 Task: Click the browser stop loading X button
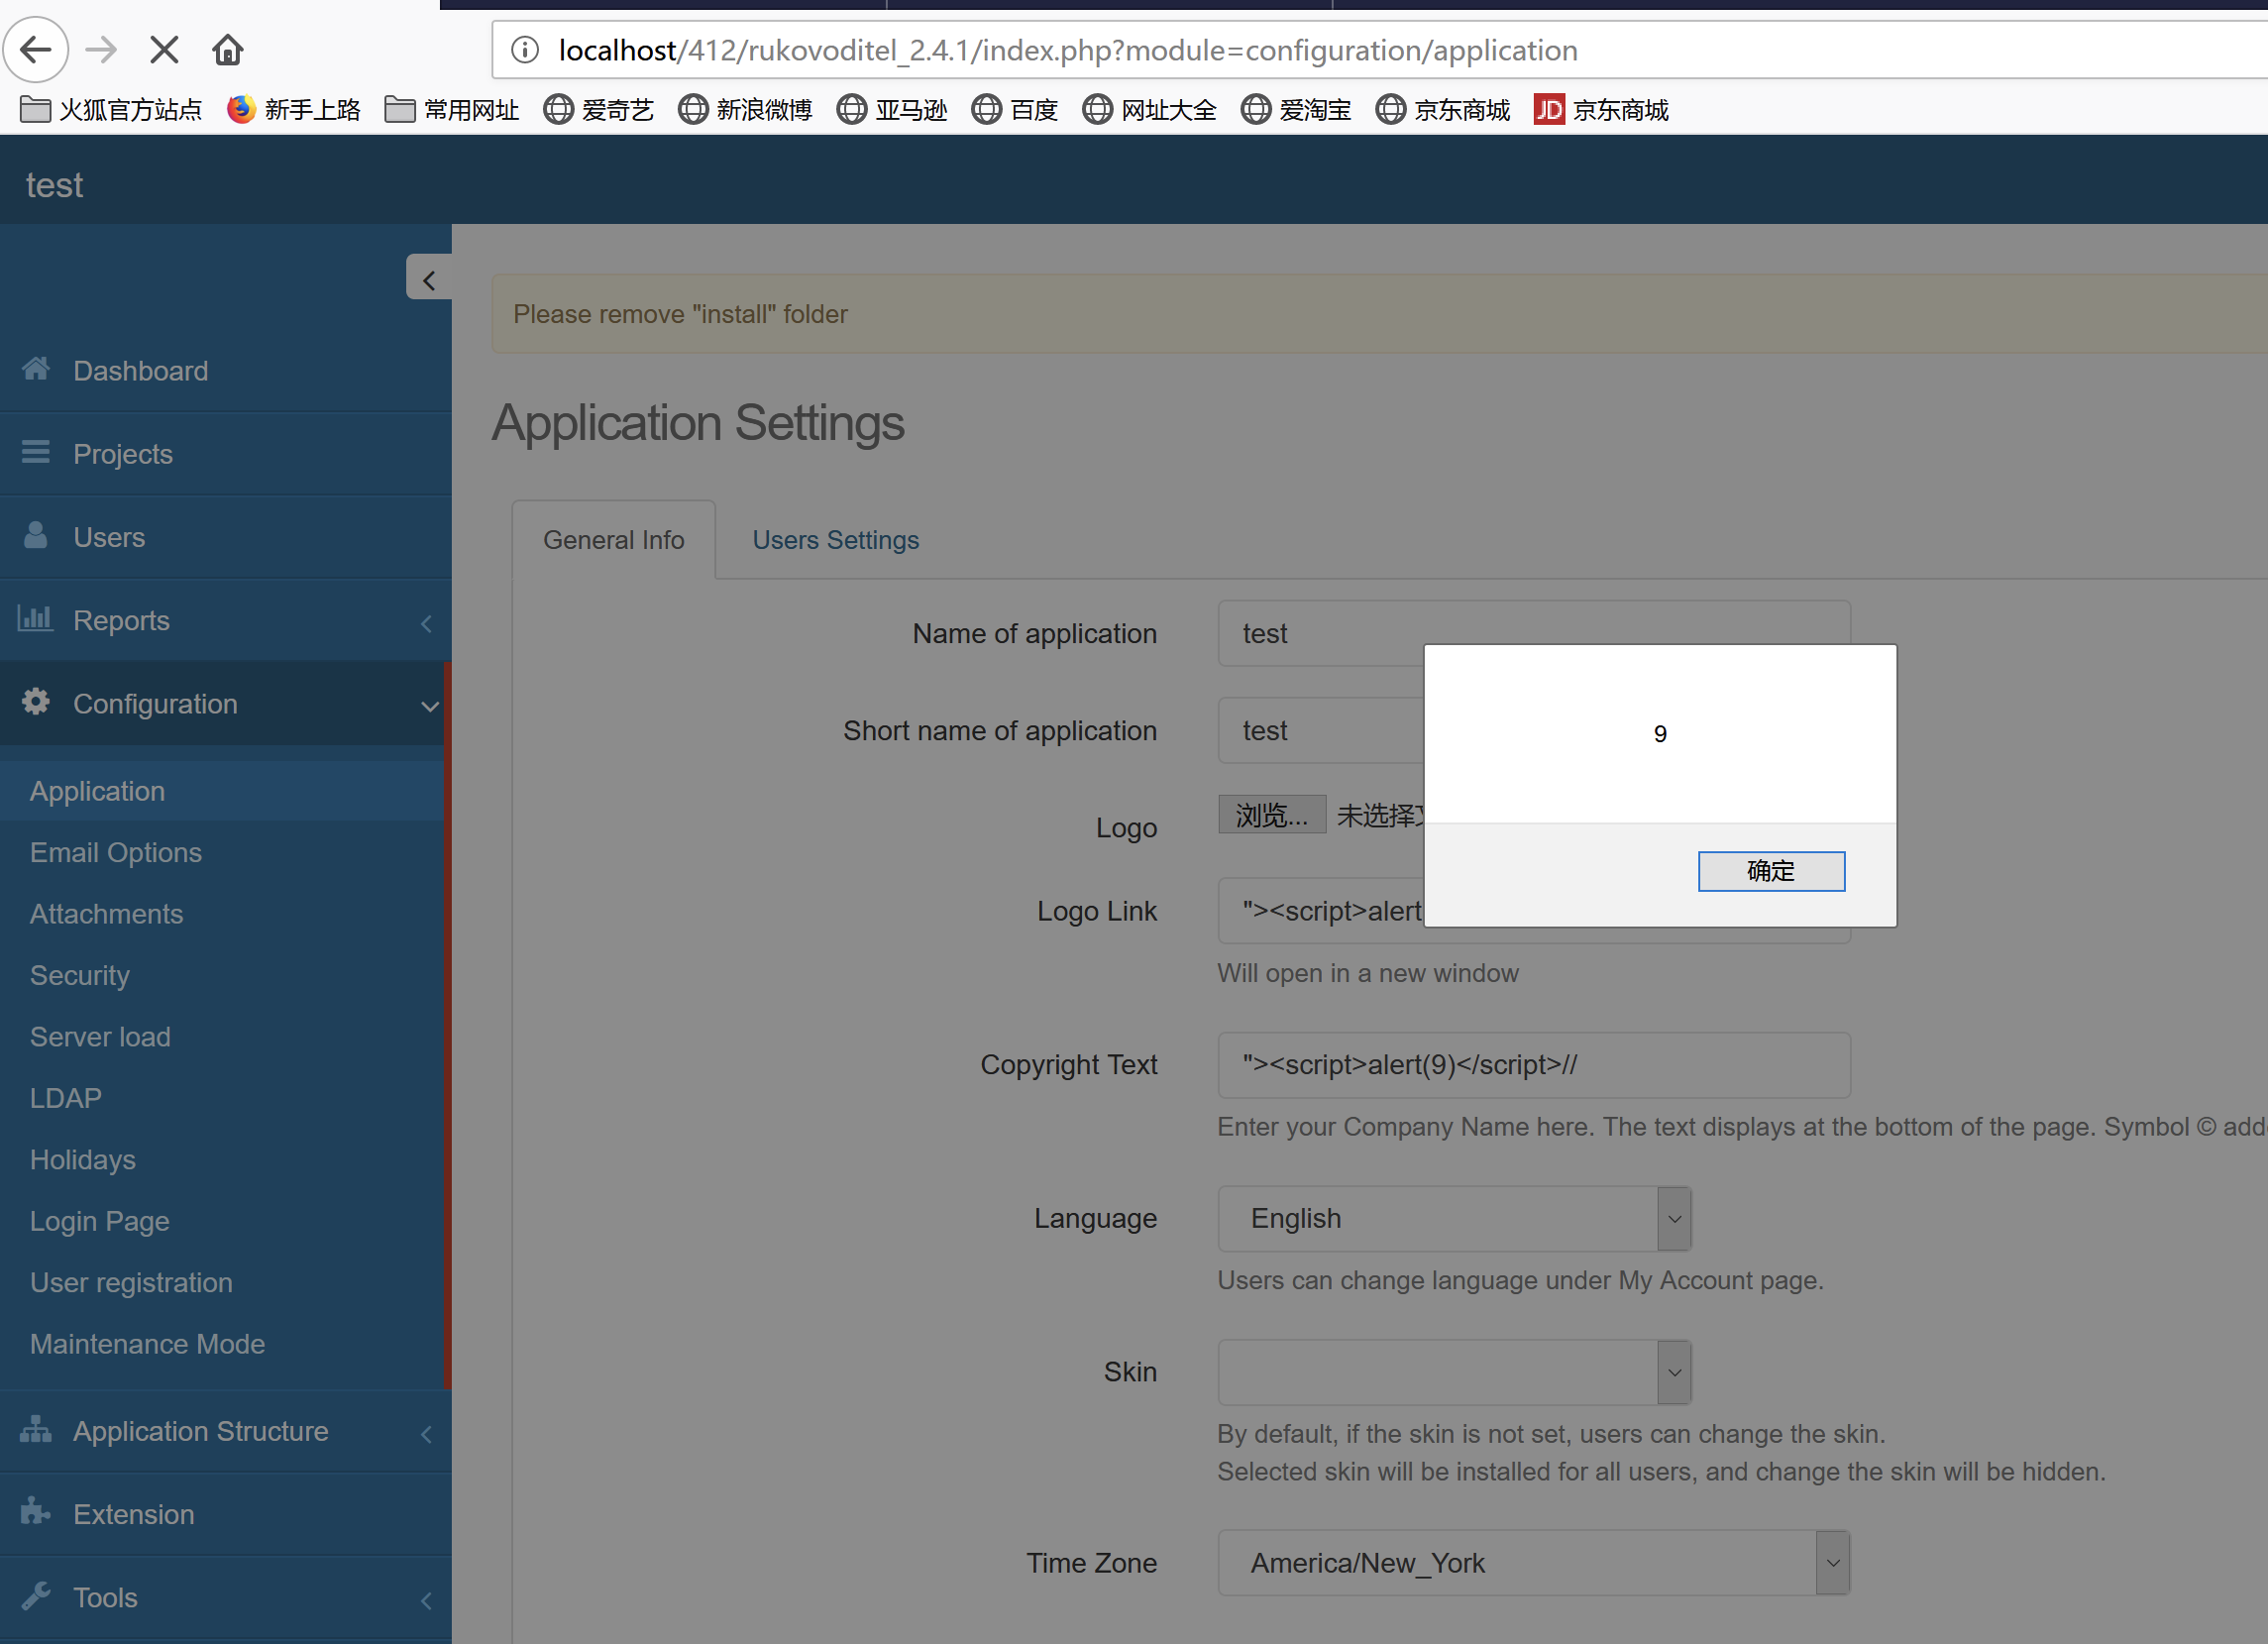(164, 49)
